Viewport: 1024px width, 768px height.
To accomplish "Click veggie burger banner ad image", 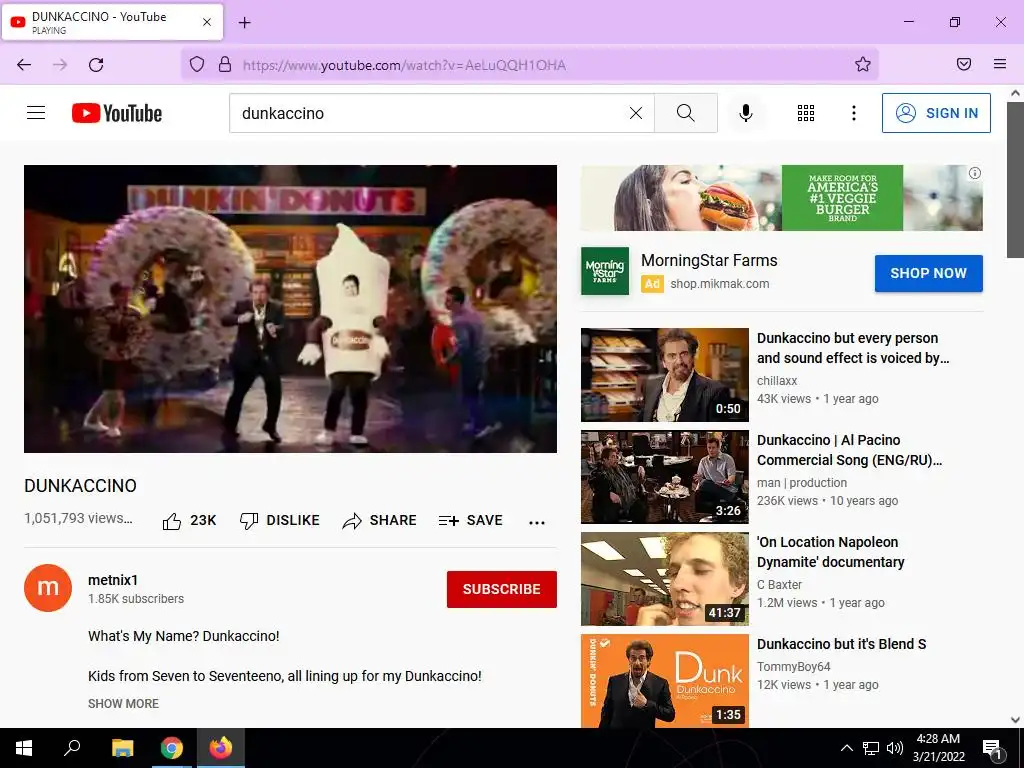I will 782,198.
